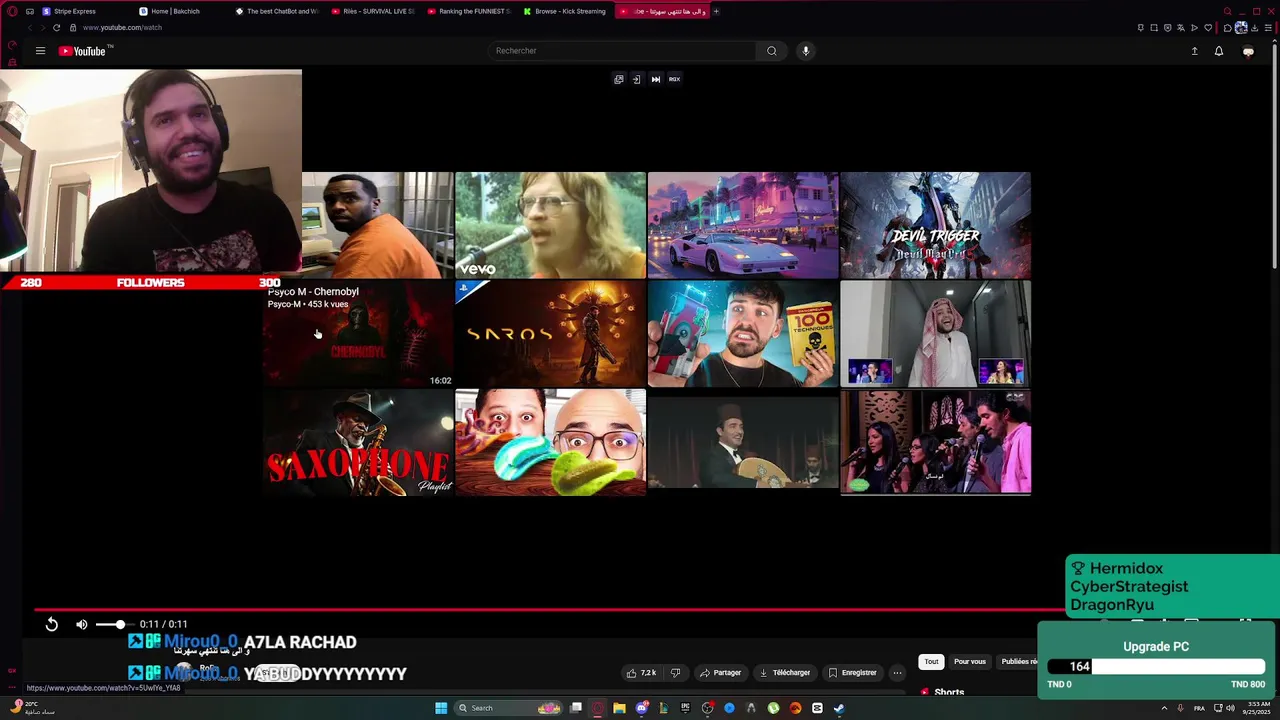Open Opera GX from the taskbar
The image size is (1280, 720).
point(598,708)
